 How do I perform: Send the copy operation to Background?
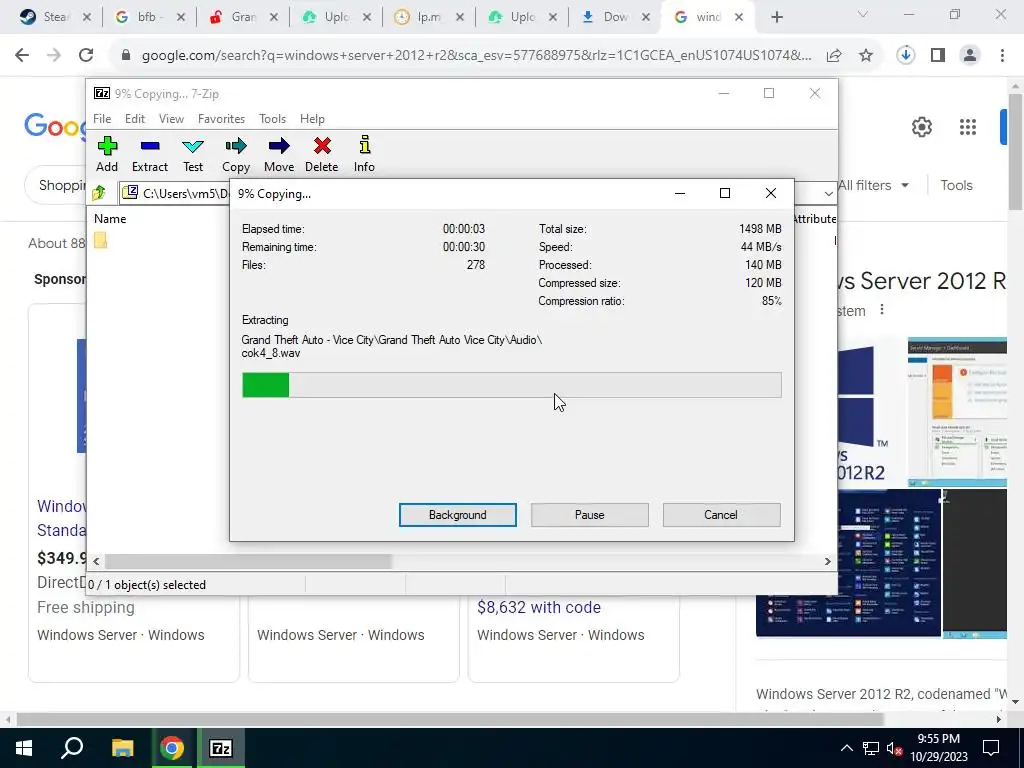click(458, 515)
